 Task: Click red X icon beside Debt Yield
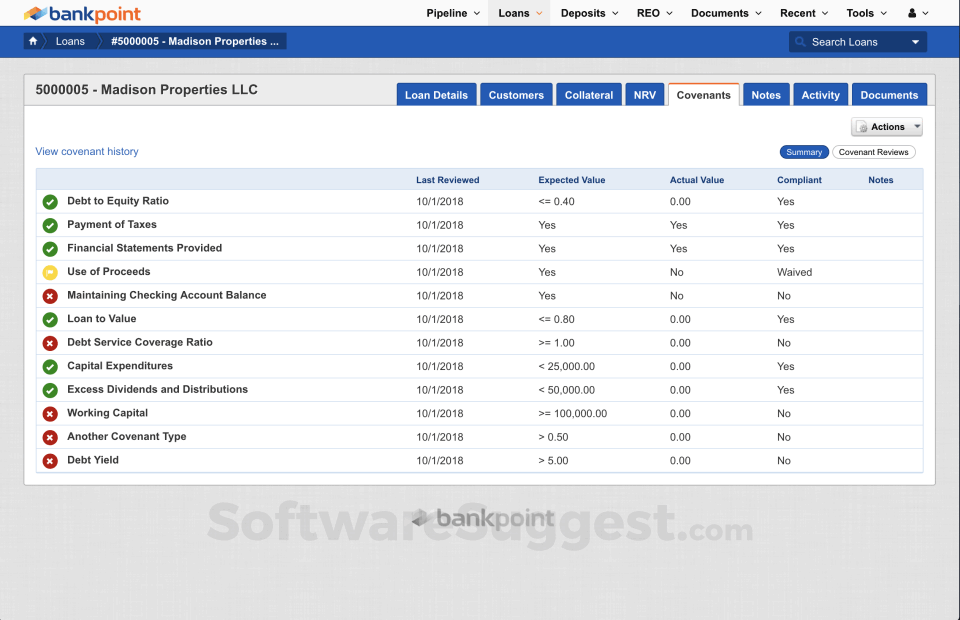50,461
